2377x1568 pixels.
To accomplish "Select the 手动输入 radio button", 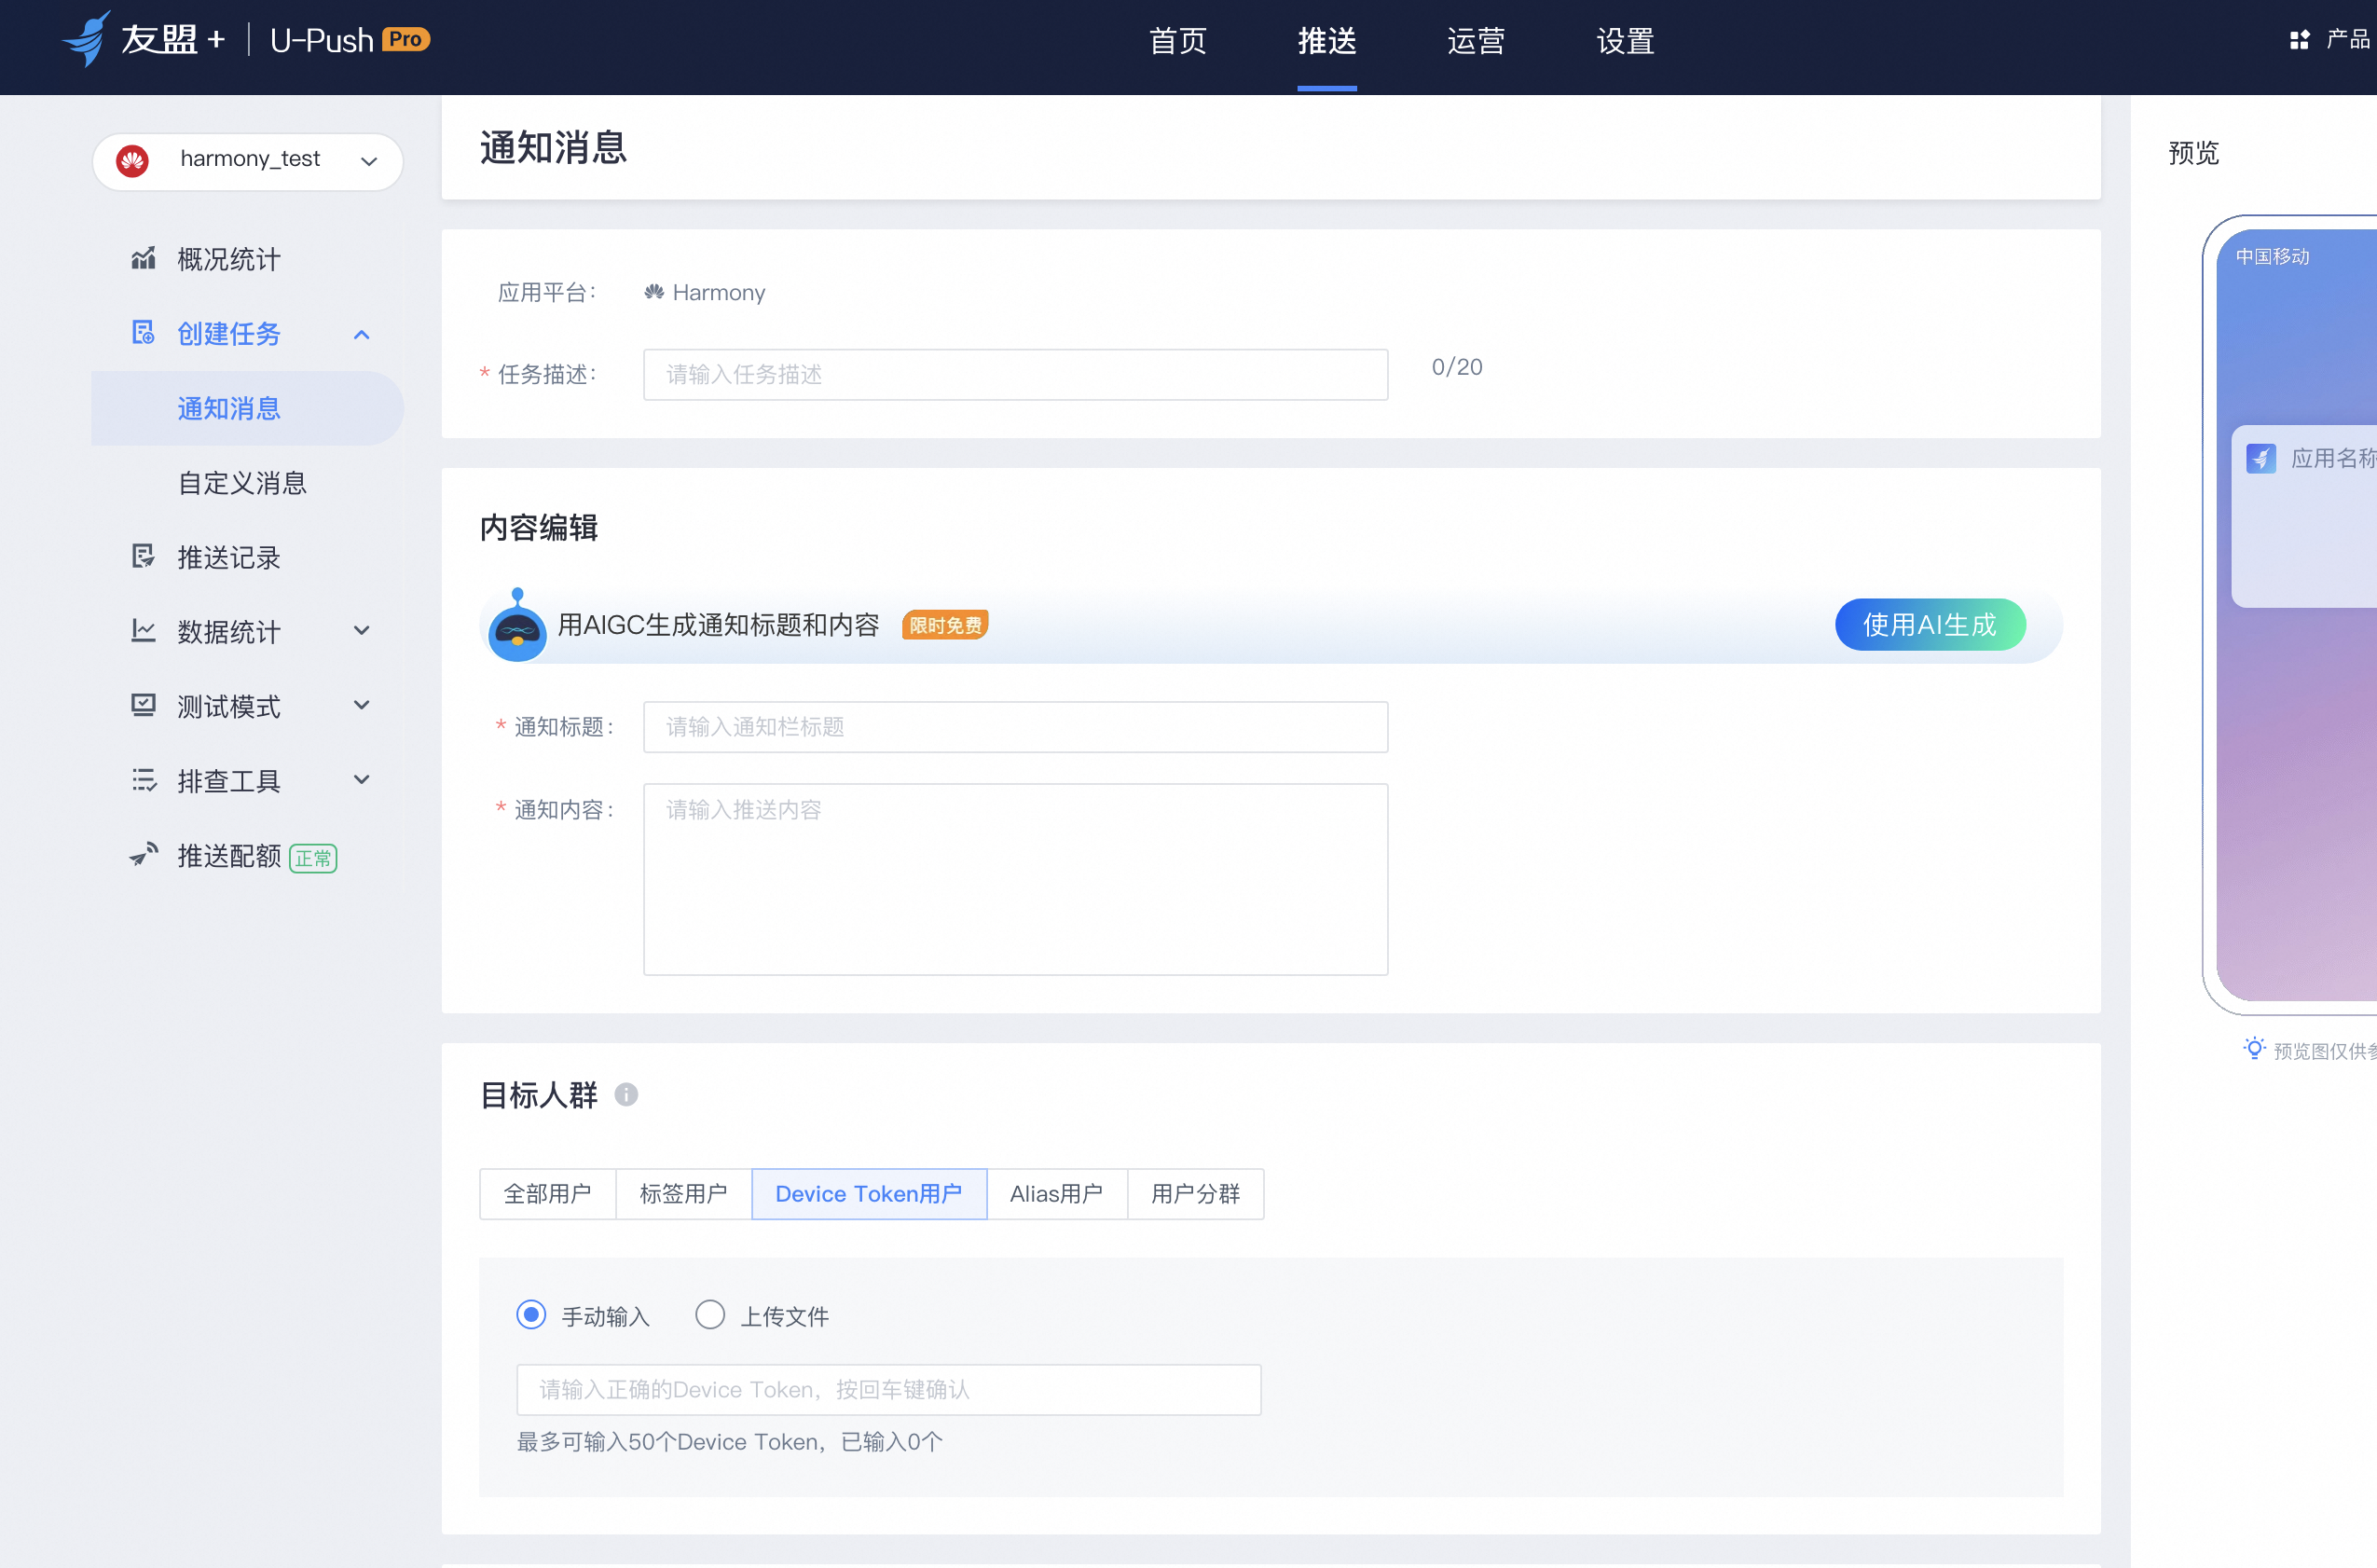I will coord(531,1315).
